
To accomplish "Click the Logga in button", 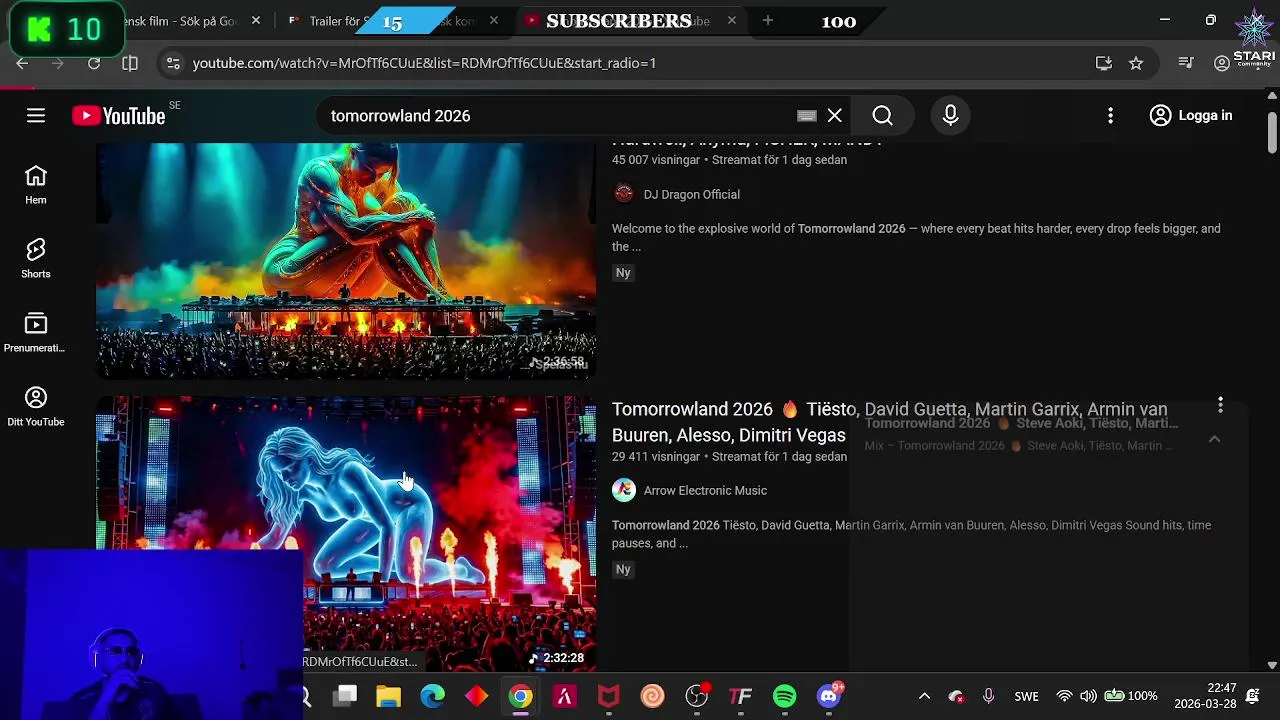I will (1191, 116).
